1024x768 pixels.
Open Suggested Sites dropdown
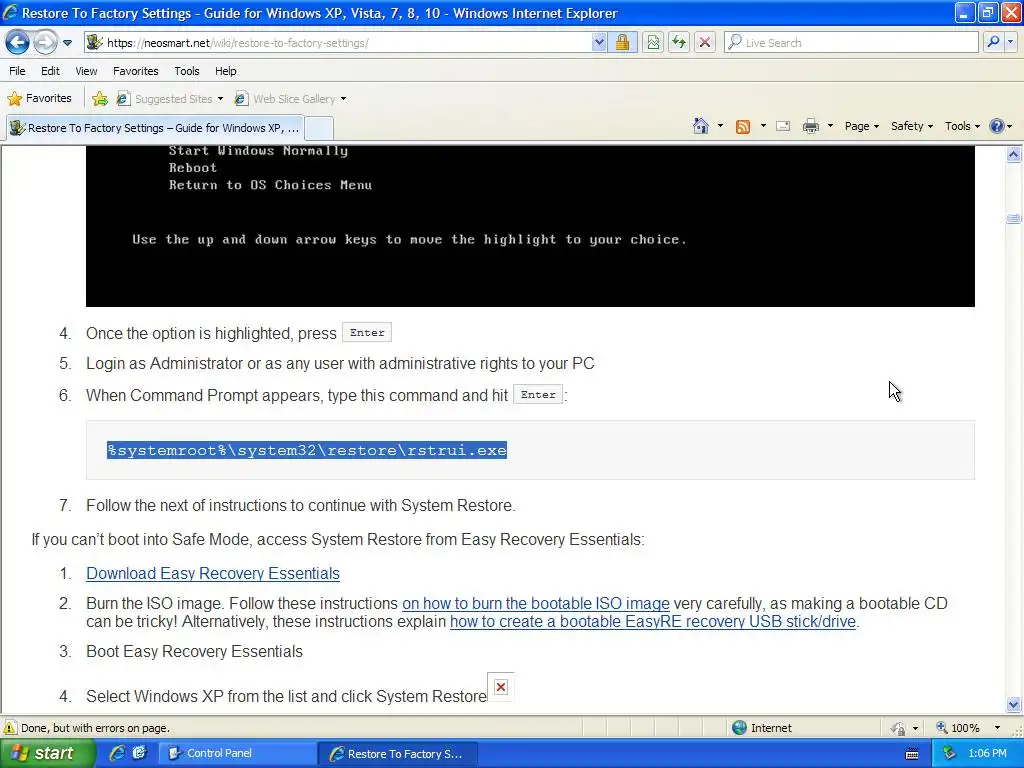[170, 99]
